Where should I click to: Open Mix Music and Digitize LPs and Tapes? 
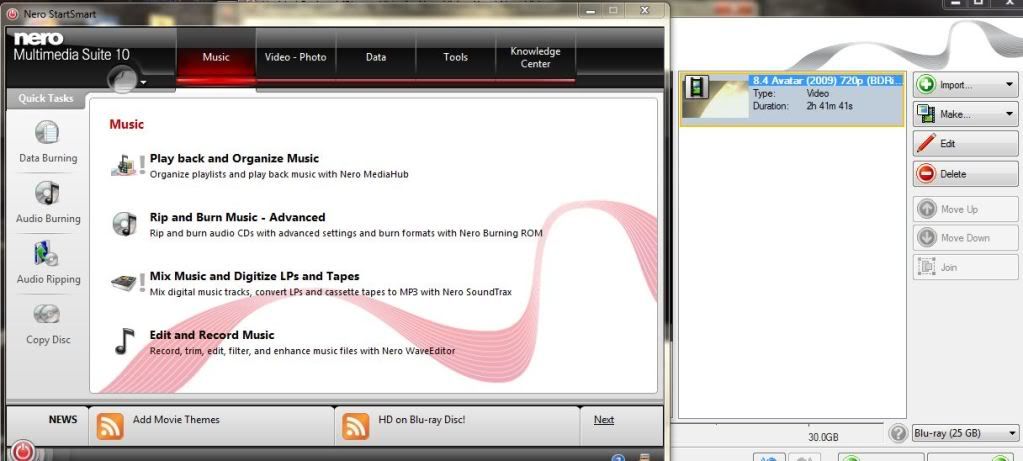[x=254, y=276]
